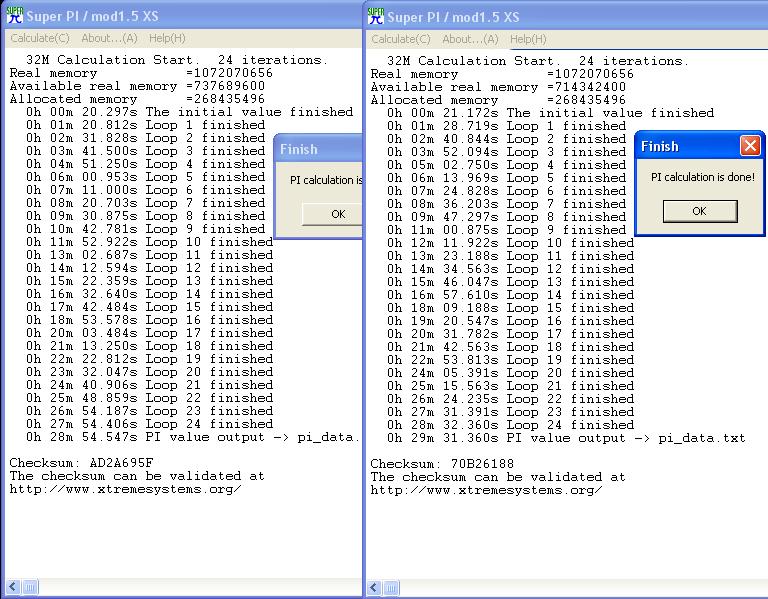The image size is (768, 599).
Task: Click '32M Calculation Start' line in left window
Action: click(x=176, y=60)
